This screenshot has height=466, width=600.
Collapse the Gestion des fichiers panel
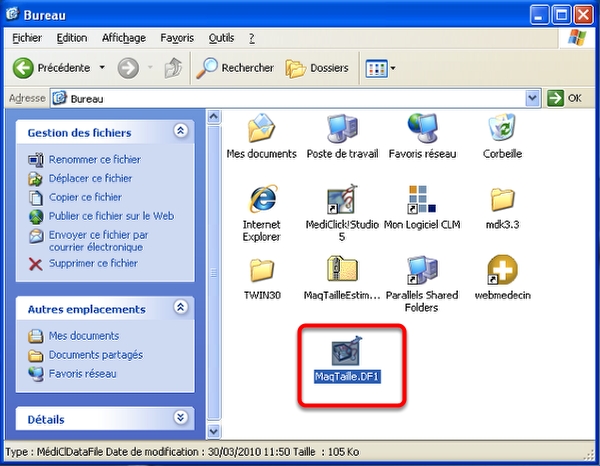tap(180, 131)
